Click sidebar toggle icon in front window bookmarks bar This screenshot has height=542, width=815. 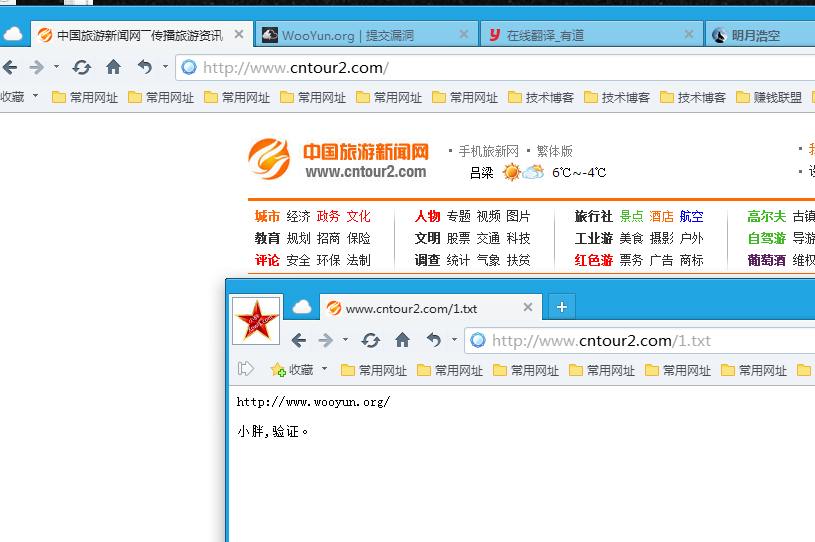pos(245,369)
